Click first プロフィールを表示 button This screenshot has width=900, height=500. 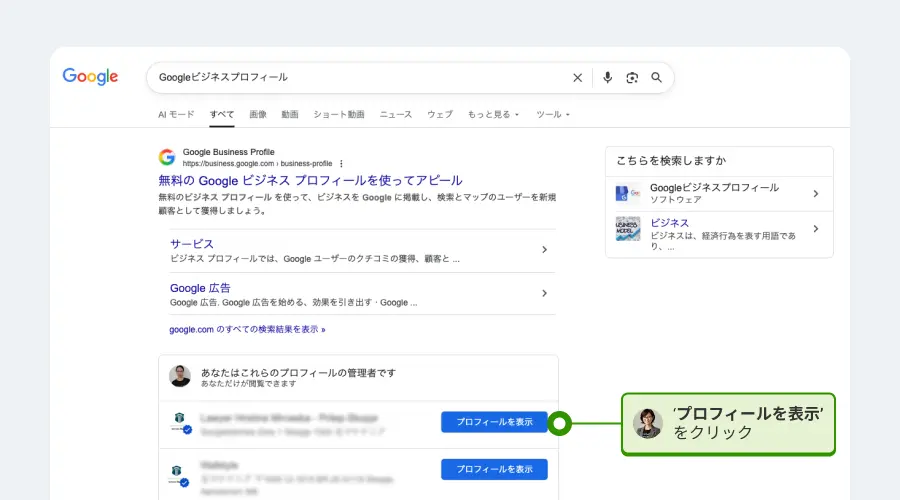pyautogui.click(x=494, y=422)
